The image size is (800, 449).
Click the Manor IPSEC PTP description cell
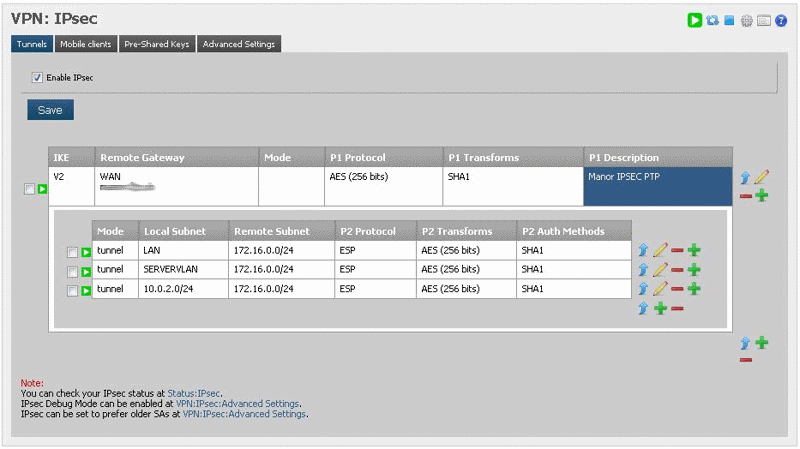[658, 186]
